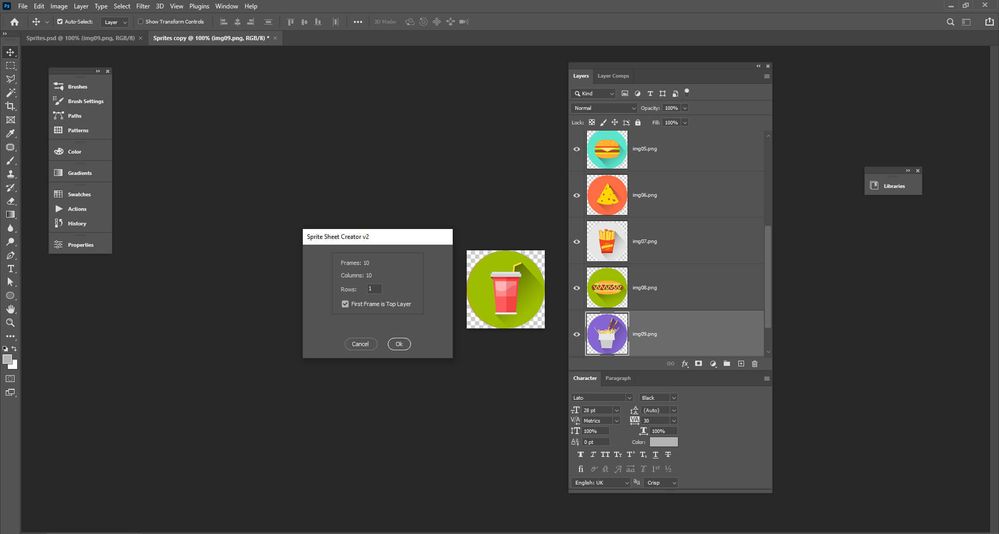Switch to the Layer Comps tab
Viewport: 999px width, 534px height.
pyautogui.click(x=613, y=76)
